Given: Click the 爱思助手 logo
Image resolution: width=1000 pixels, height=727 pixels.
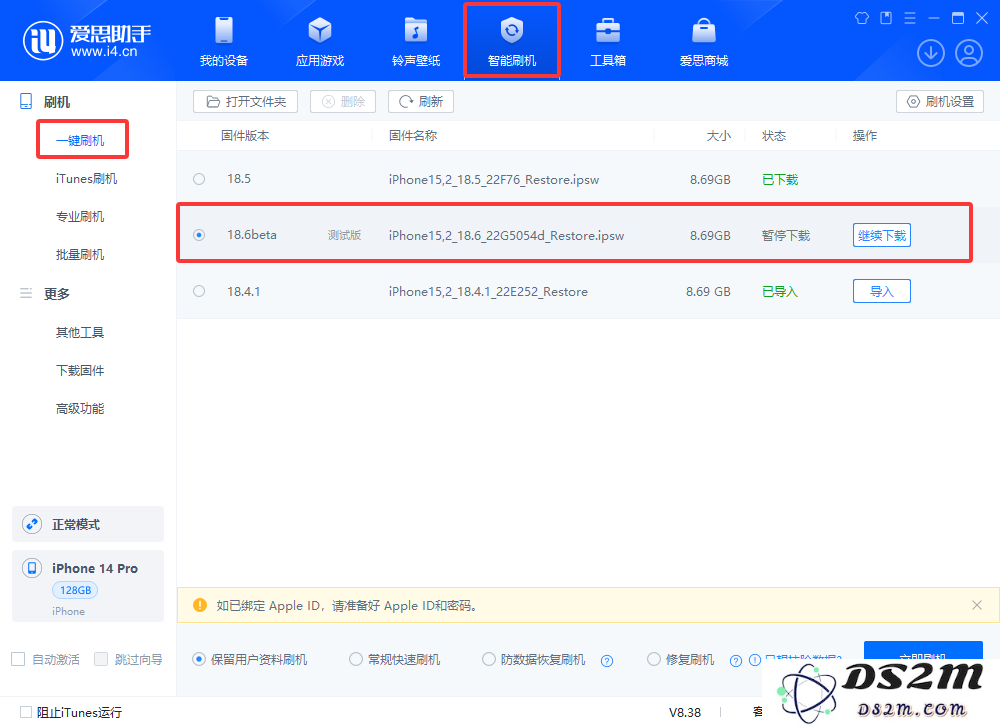Looking at the screenshot, I should pyautogui.click(x=87, y=41).
